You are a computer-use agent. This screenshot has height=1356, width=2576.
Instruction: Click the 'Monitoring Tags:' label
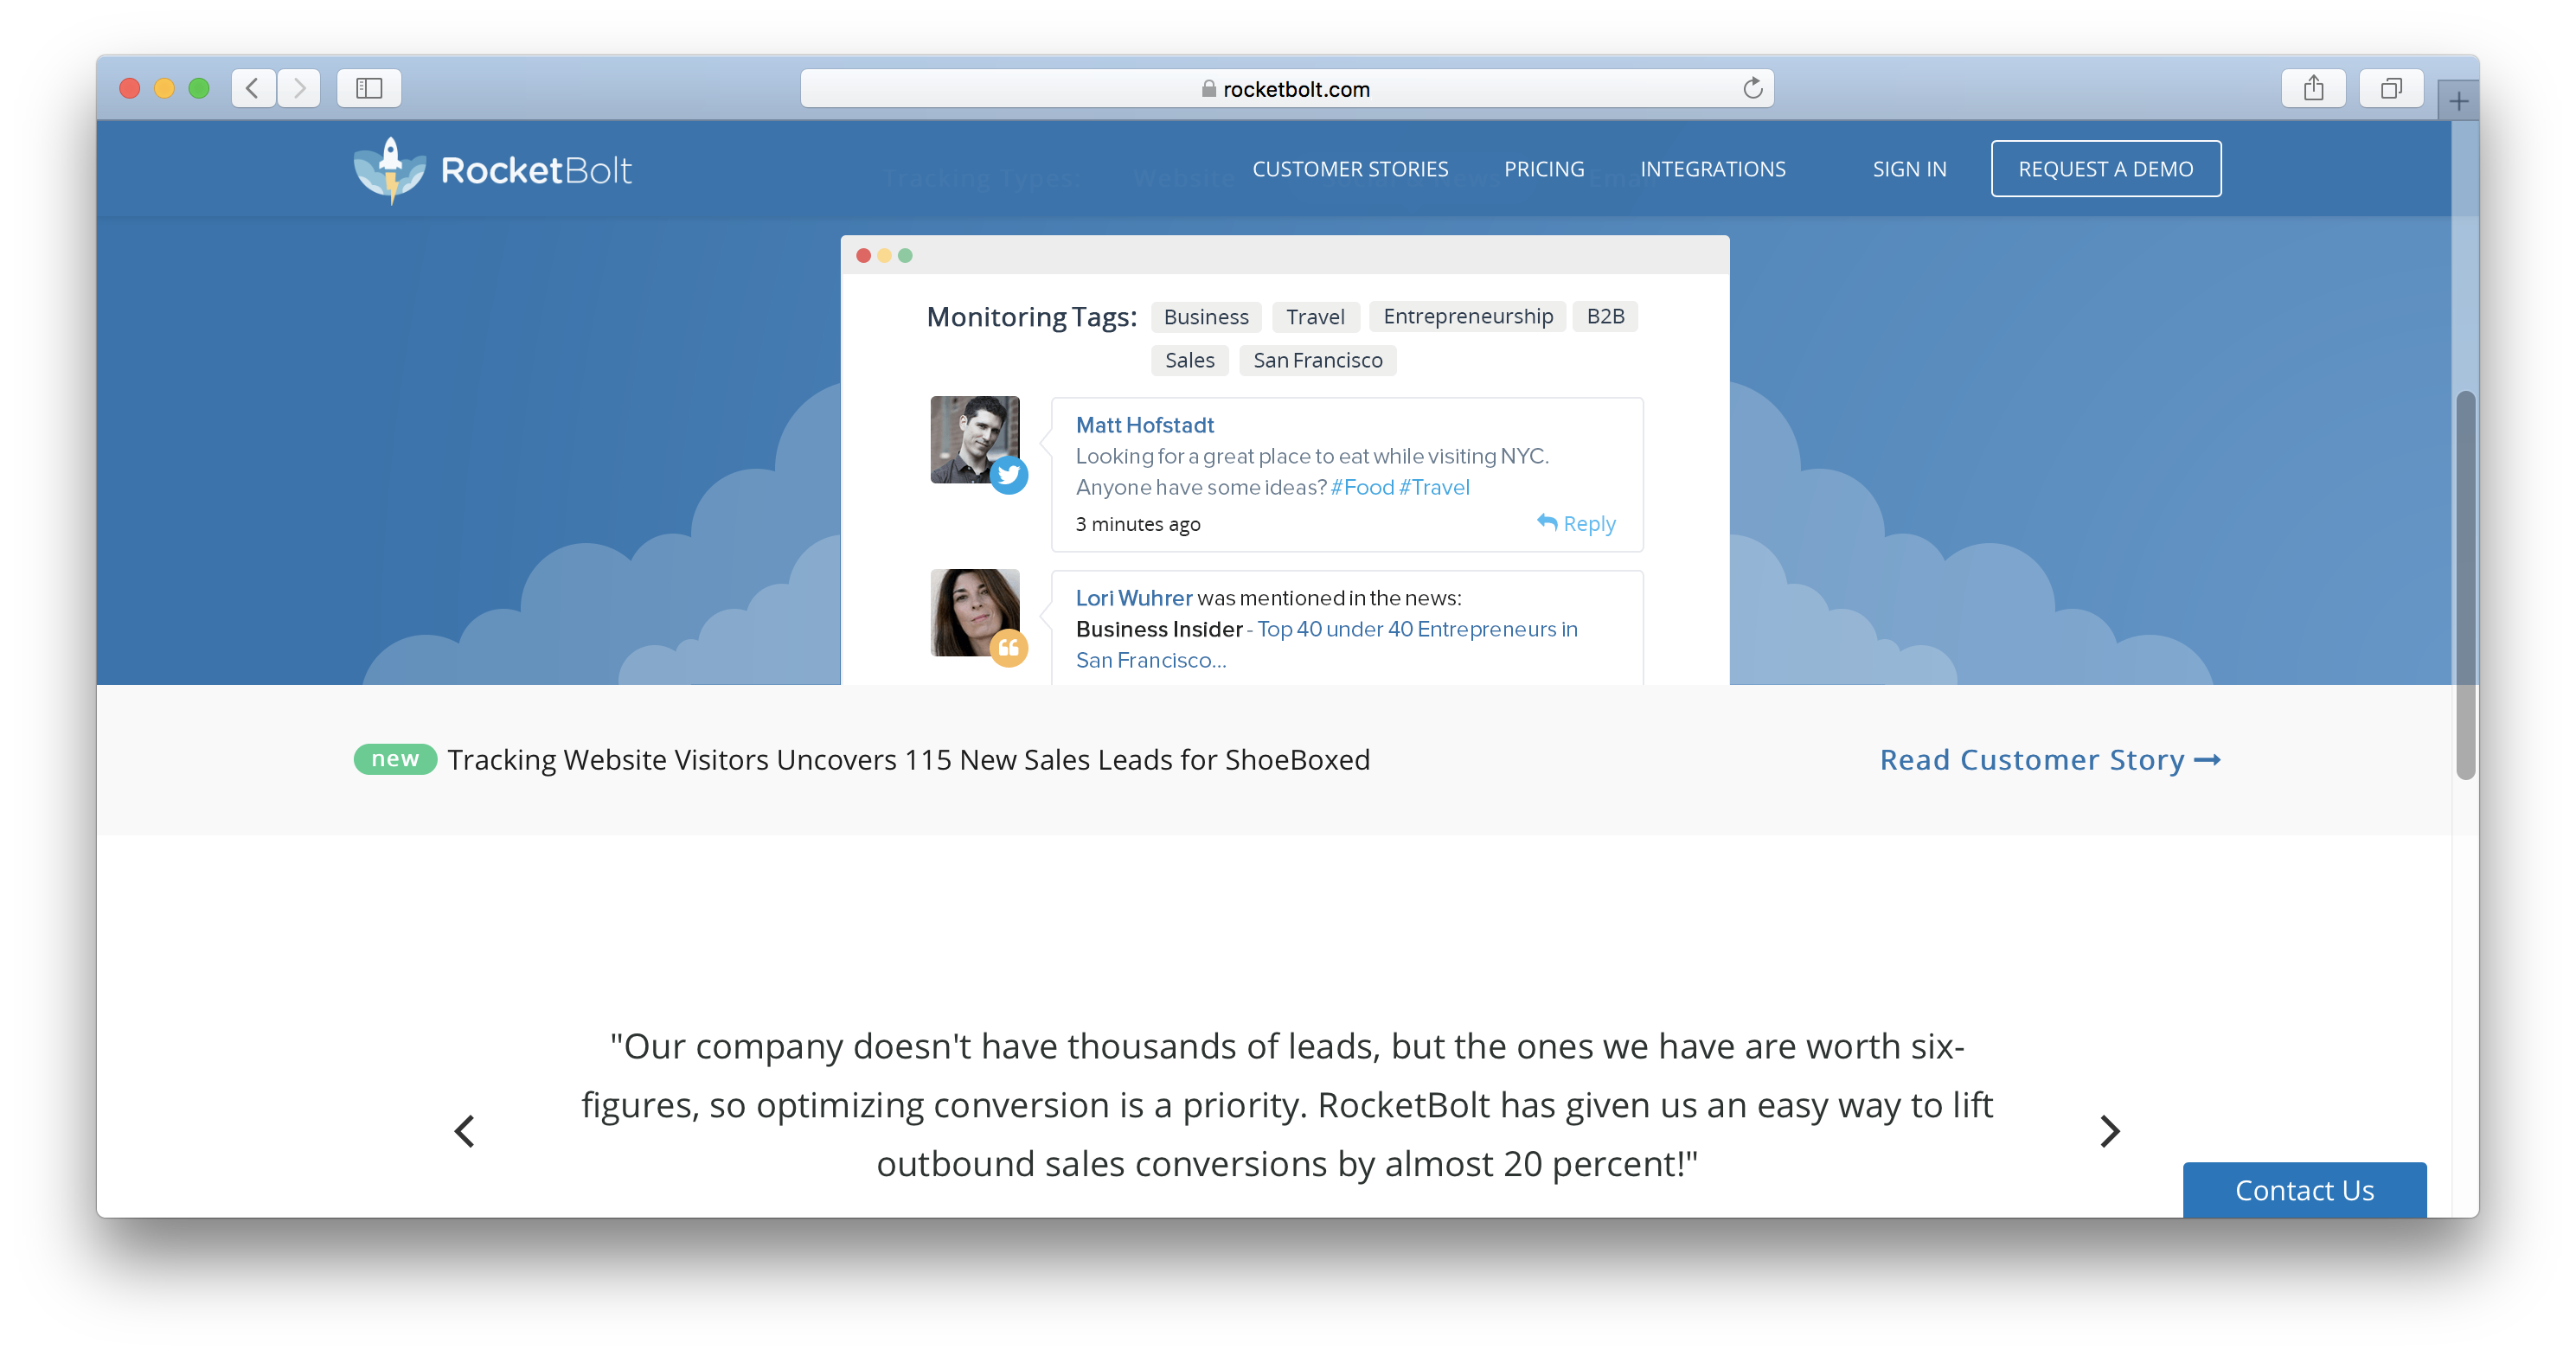(1032, 317)
